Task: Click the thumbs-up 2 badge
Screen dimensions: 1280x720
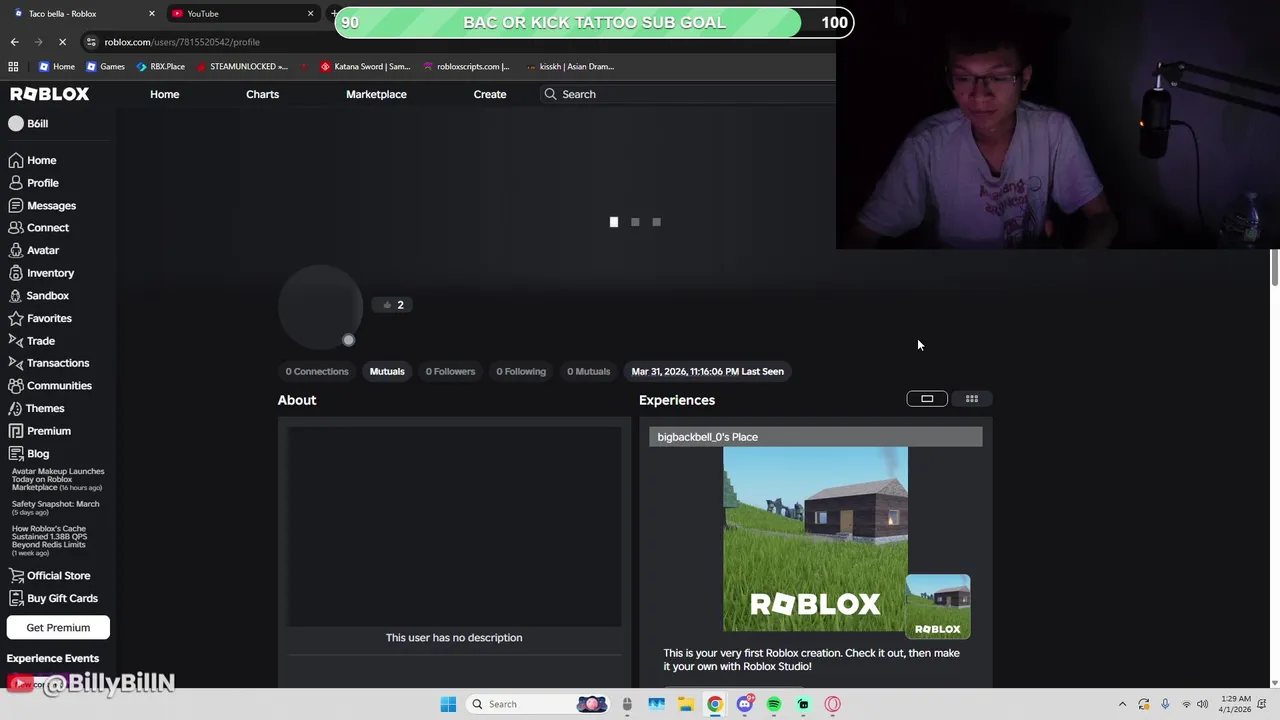Action: click(393, 305)
